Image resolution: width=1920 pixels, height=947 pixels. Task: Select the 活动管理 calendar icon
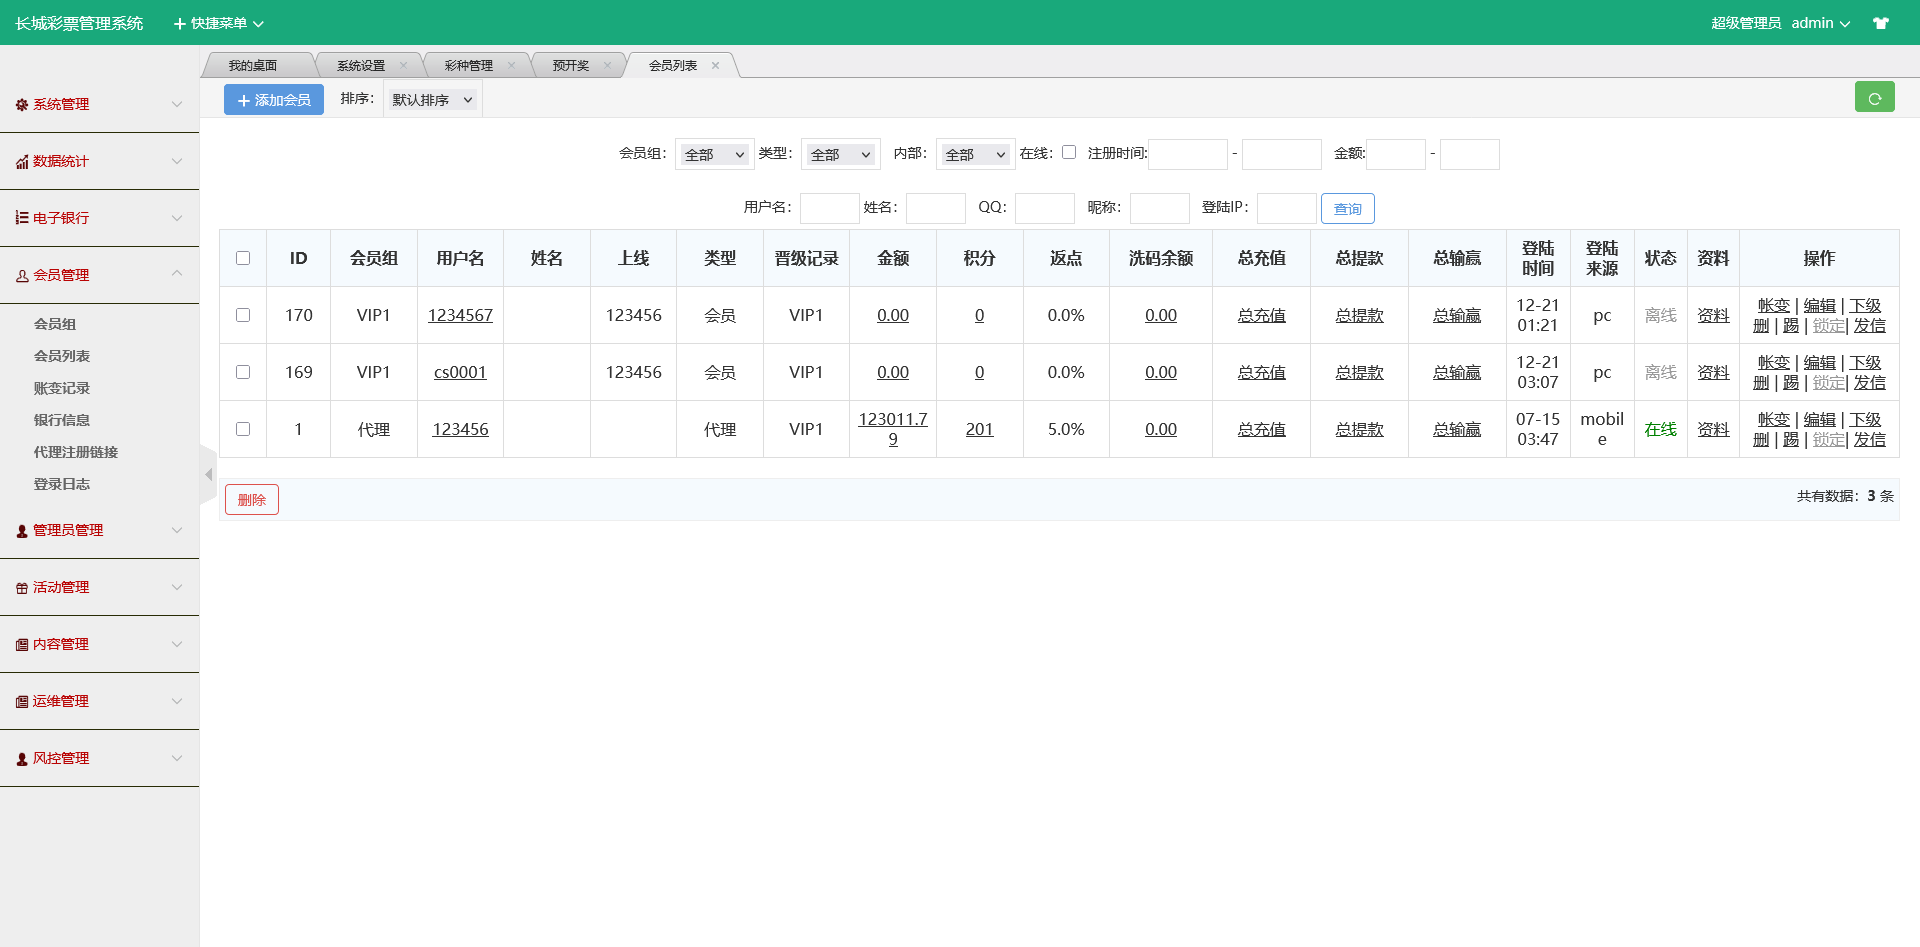pyautogui.click(x=20, y=587)
